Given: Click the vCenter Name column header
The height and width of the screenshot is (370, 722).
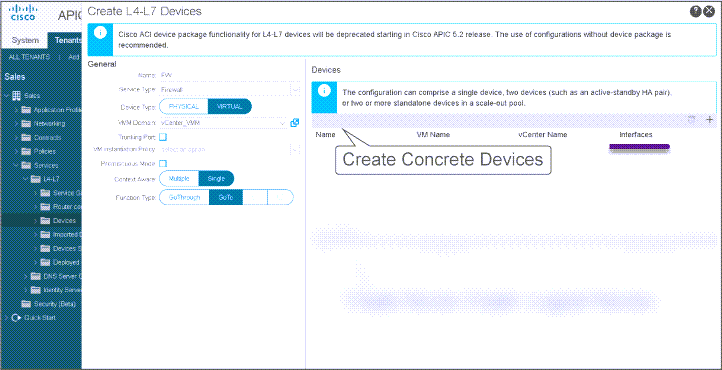Looking at the screenshot, I should [543, 135].
